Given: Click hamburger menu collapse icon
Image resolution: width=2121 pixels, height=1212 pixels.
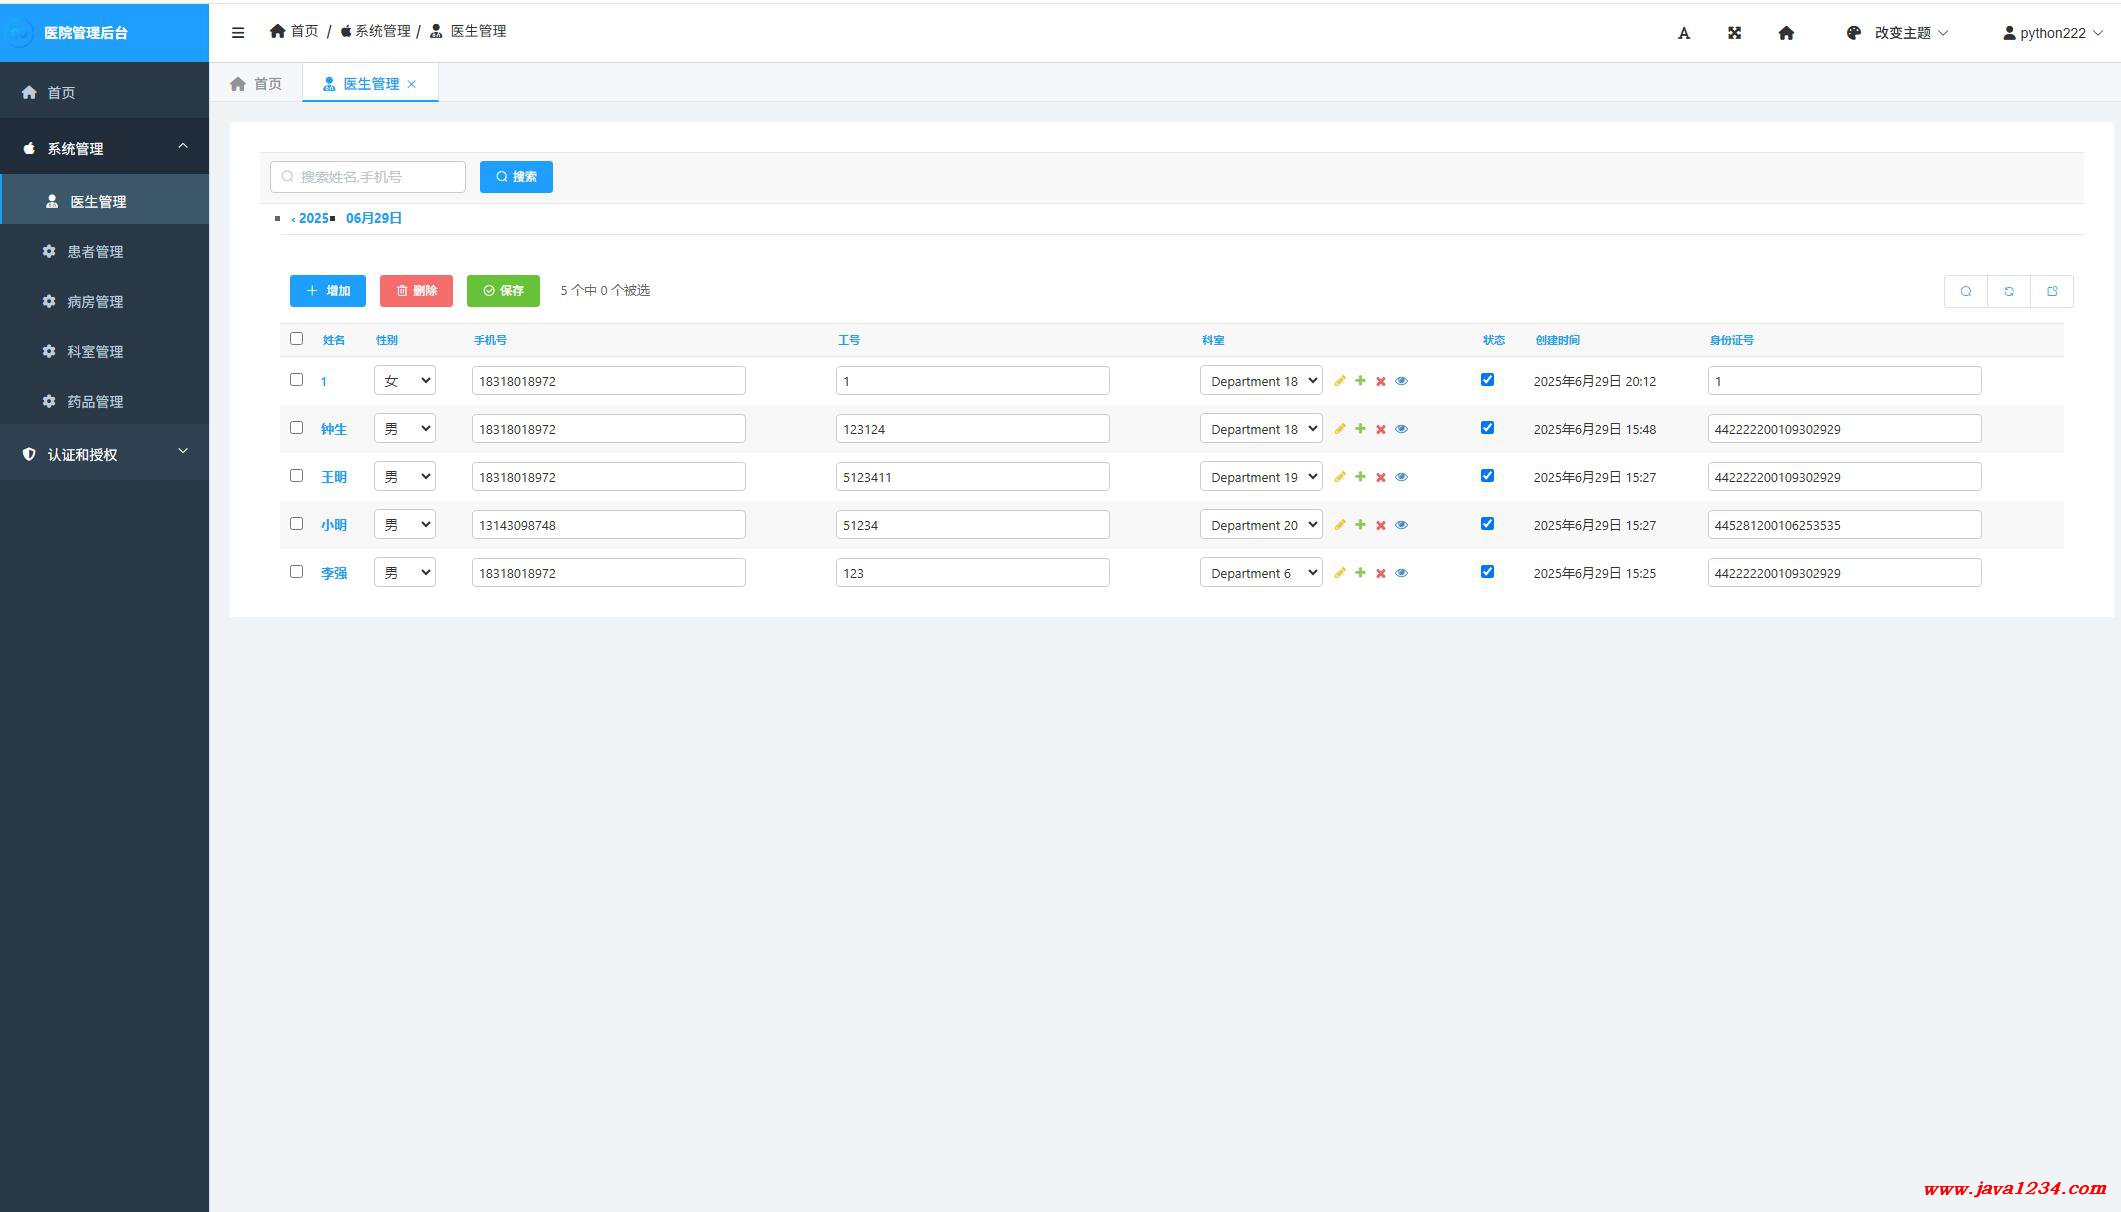Looking at the screenshot, I should (238, 32).
